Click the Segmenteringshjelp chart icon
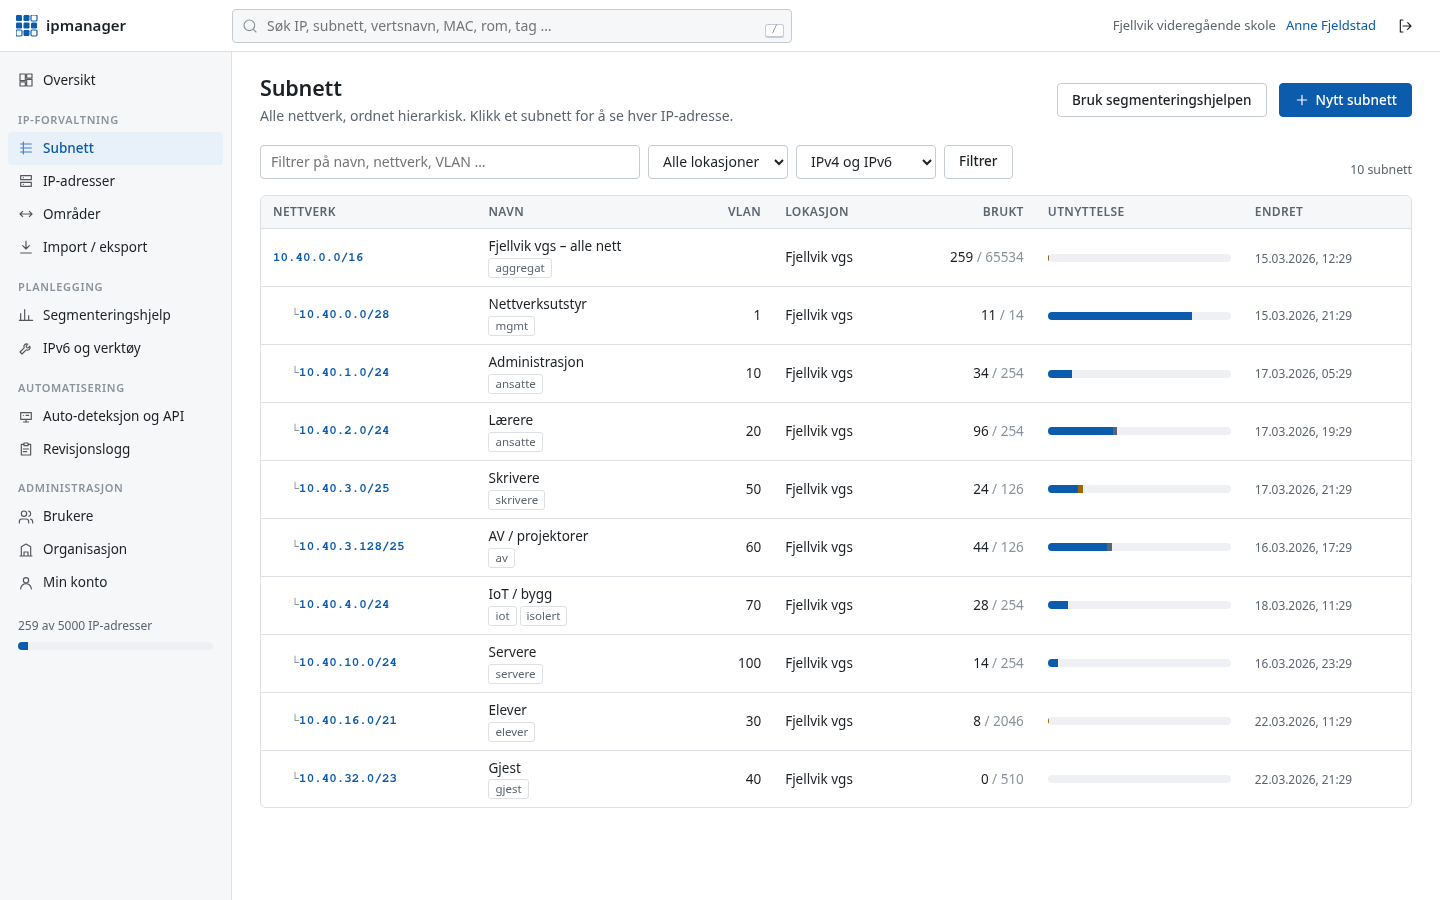 [26, 315]
